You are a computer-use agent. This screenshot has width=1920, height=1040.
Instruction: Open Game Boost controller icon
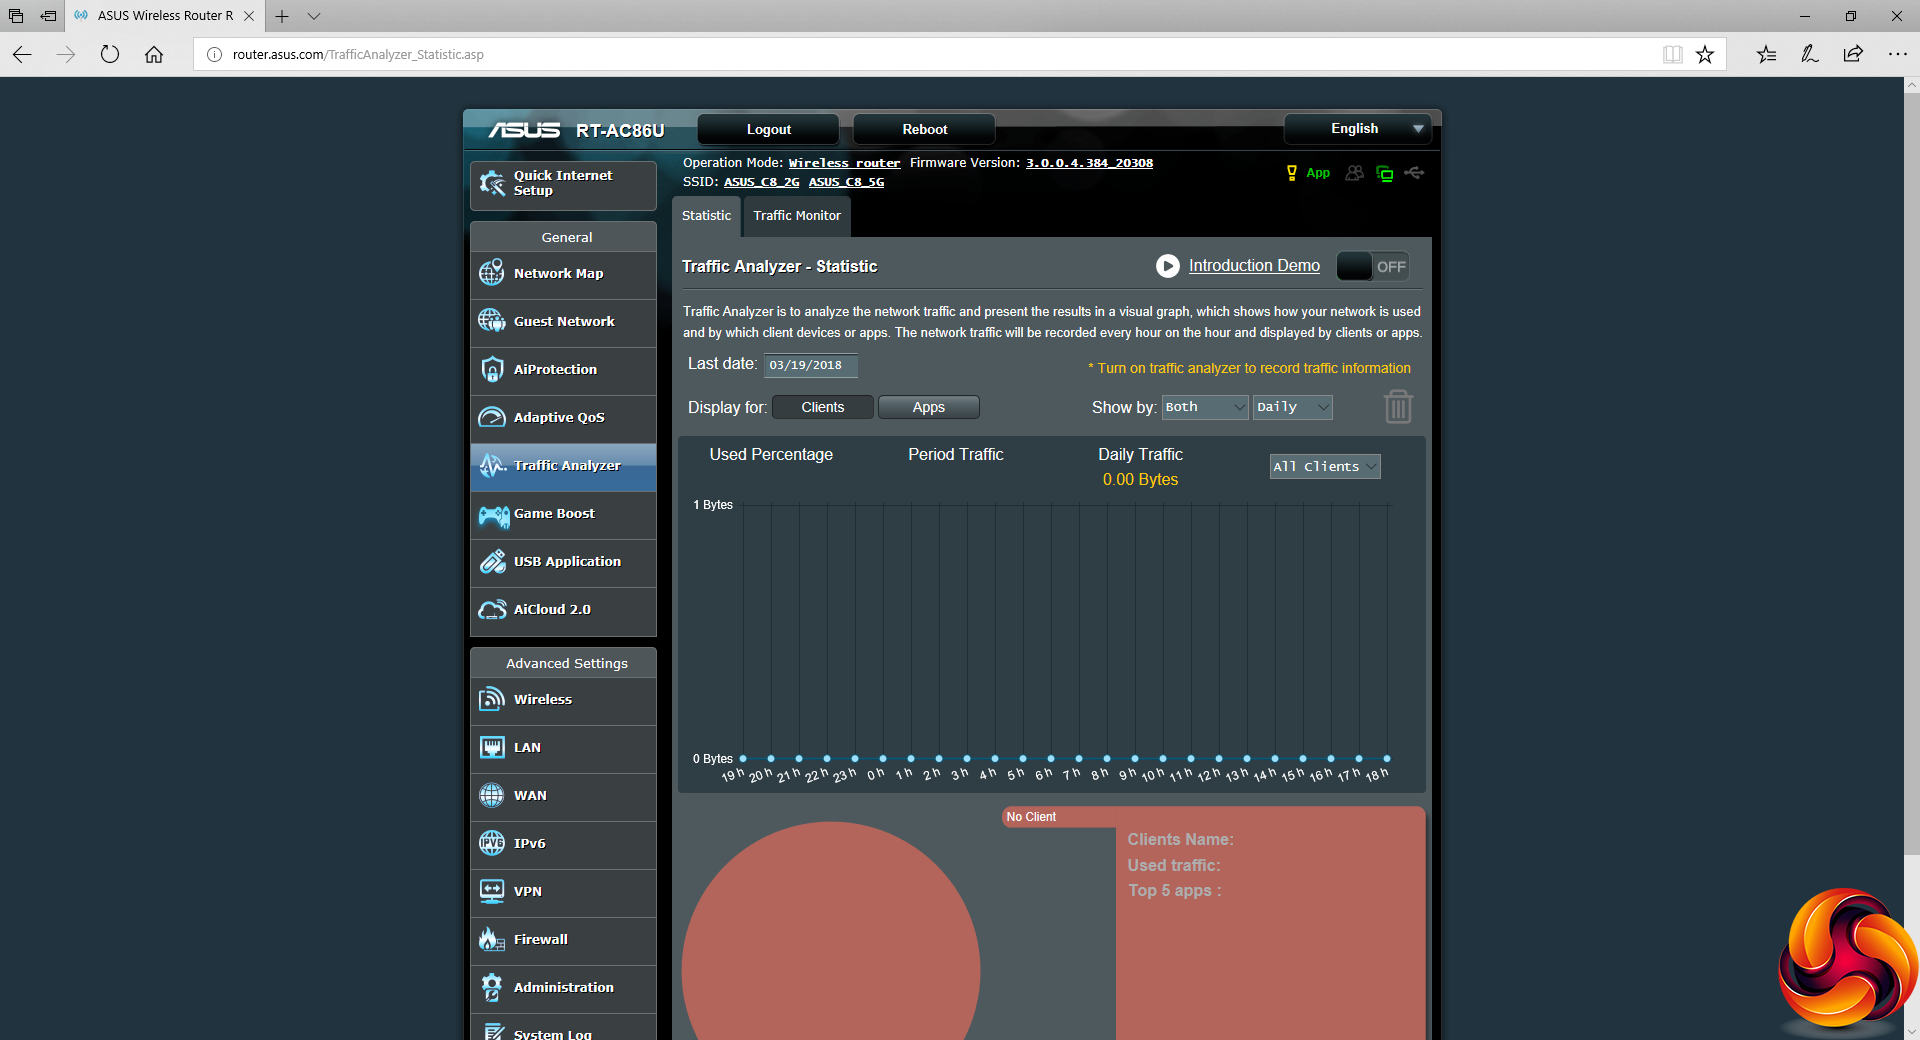[x=493, y=514]
